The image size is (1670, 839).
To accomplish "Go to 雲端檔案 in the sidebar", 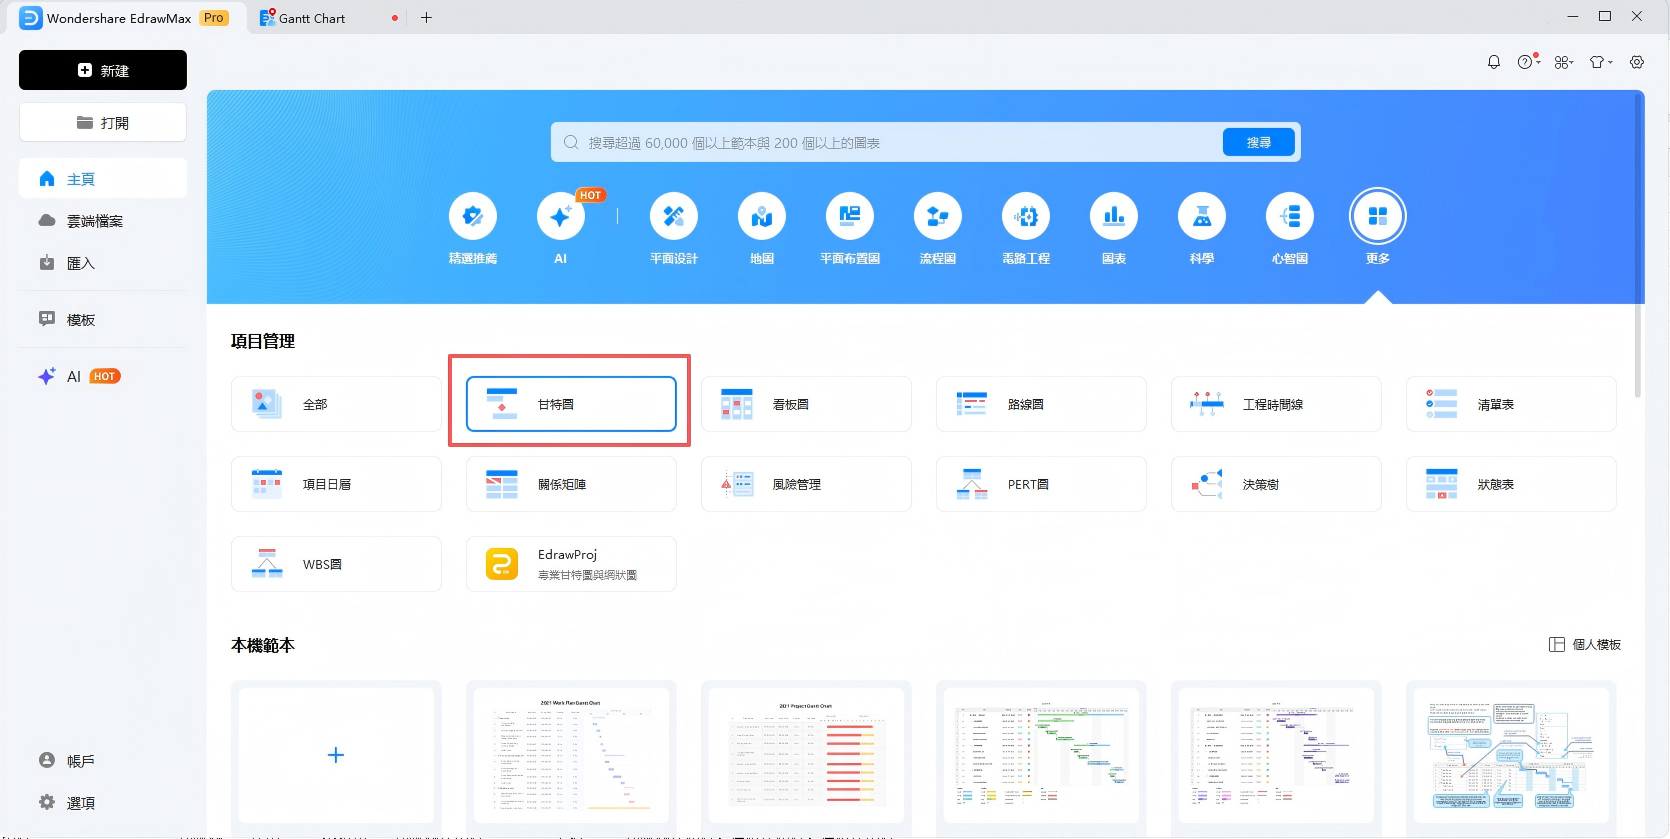I will point(94,221).
